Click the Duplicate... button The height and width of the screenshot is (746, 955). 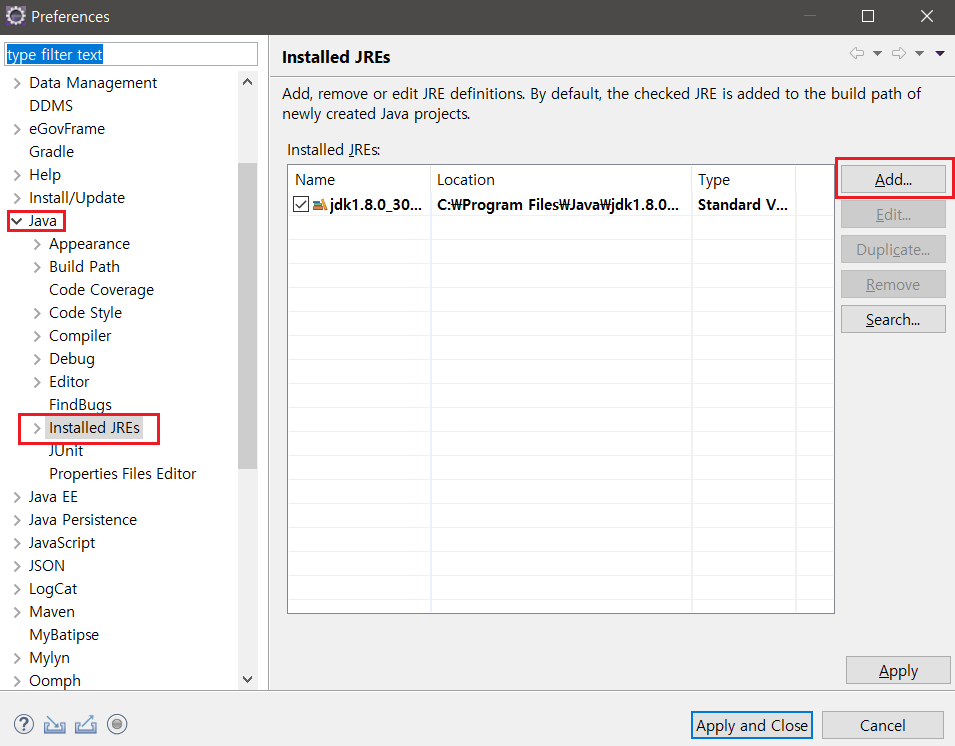point(893,250)
